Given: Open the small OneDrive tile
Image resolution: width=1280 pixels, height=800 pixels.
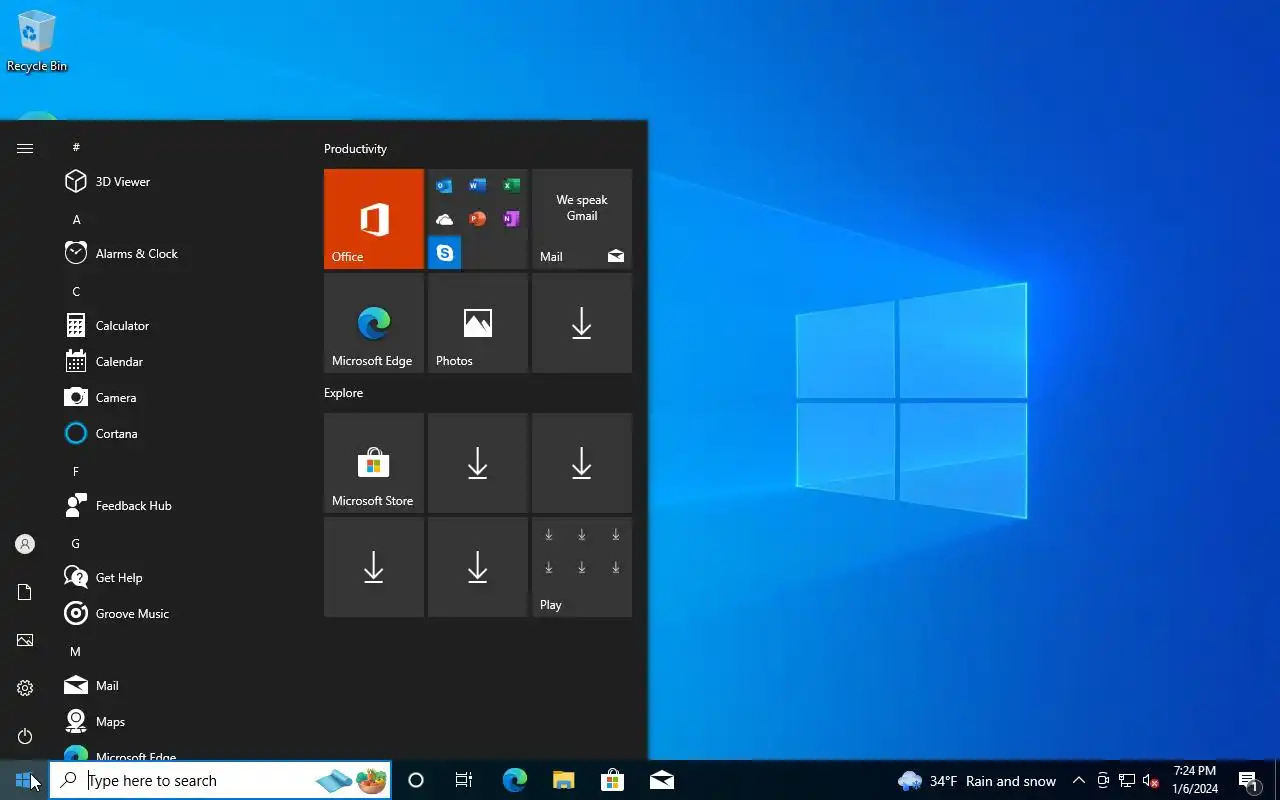Looking at the screenshot, I should point(444,219).
